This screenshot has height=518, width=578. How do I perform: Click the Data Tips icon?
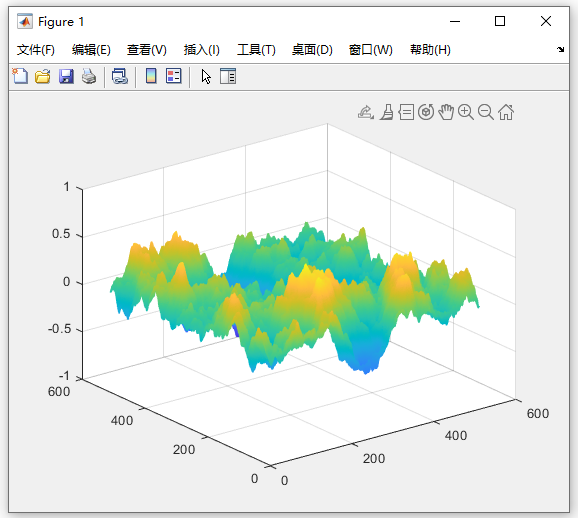[x=406, y=112]
